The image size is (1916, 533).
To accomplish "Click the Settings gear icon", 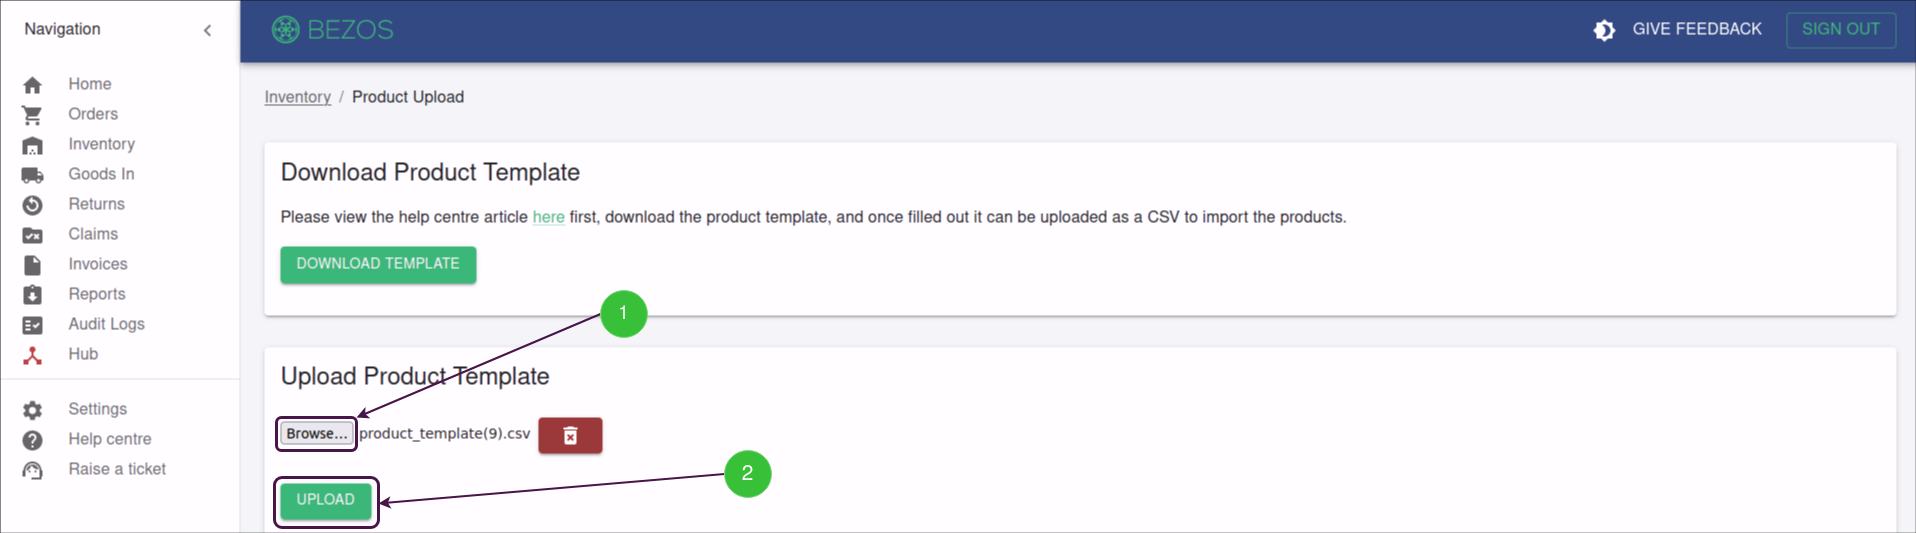I will coord(32,410).
